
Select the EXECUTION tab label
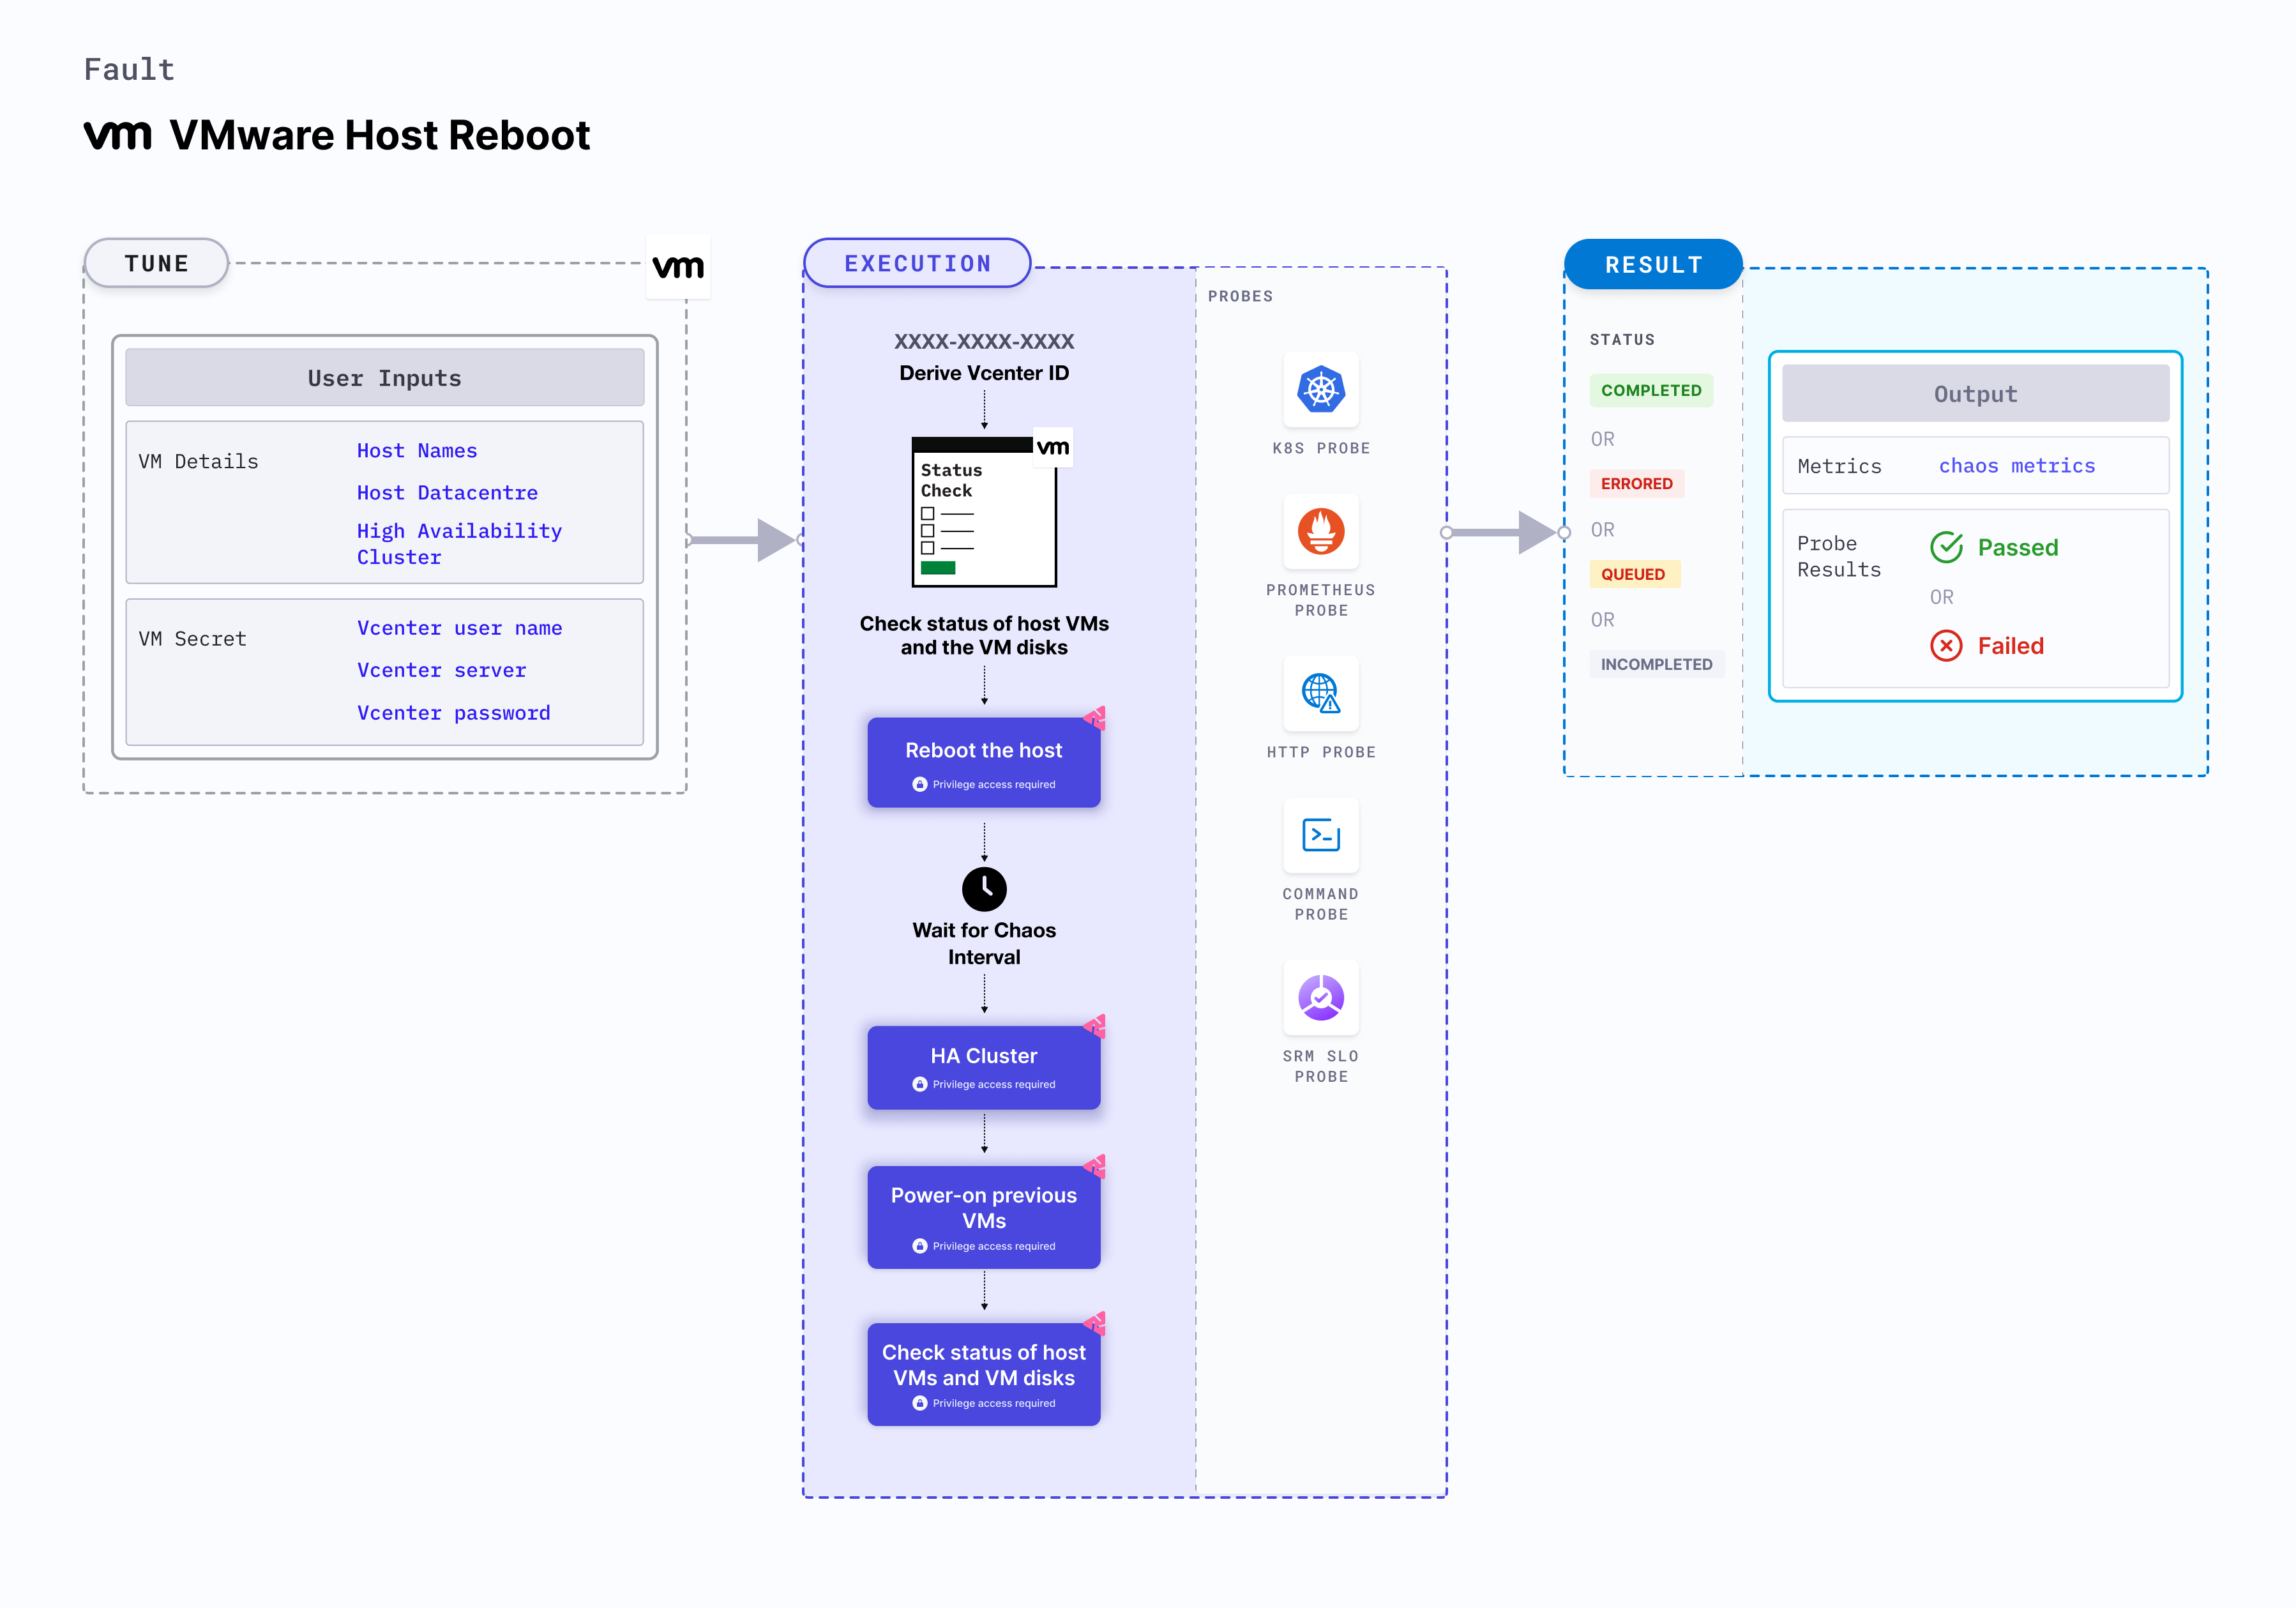click(x=917, y=264)
